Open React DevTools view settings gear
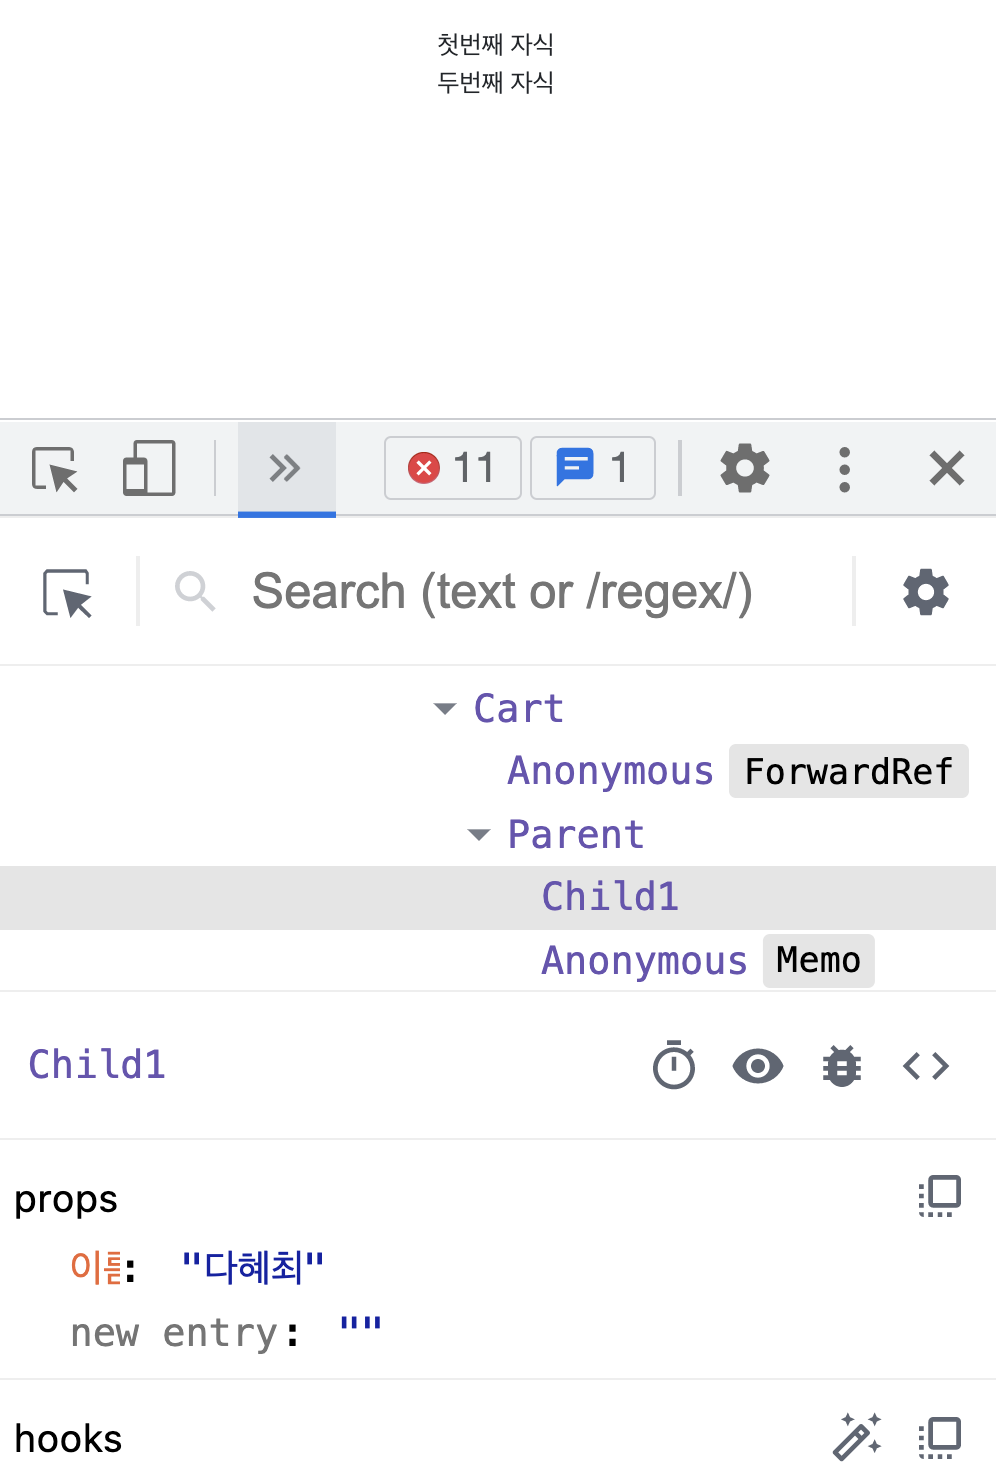 (x=926, y=592)
